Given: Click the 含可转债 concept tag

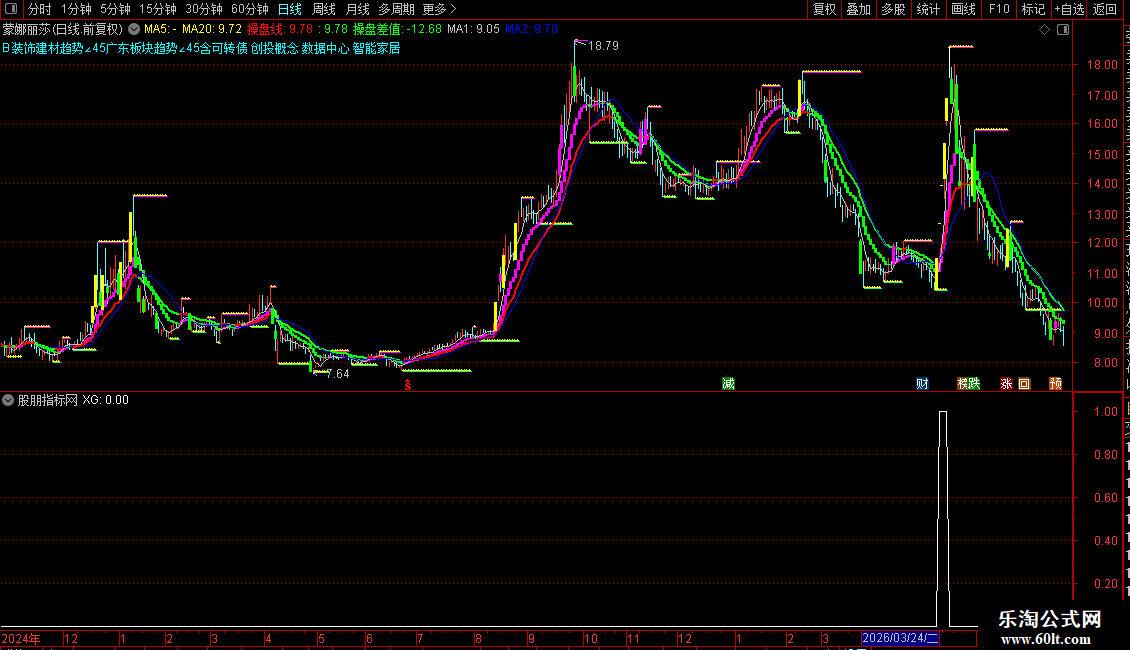Looking at the screenshot, I should pos(224,48).
